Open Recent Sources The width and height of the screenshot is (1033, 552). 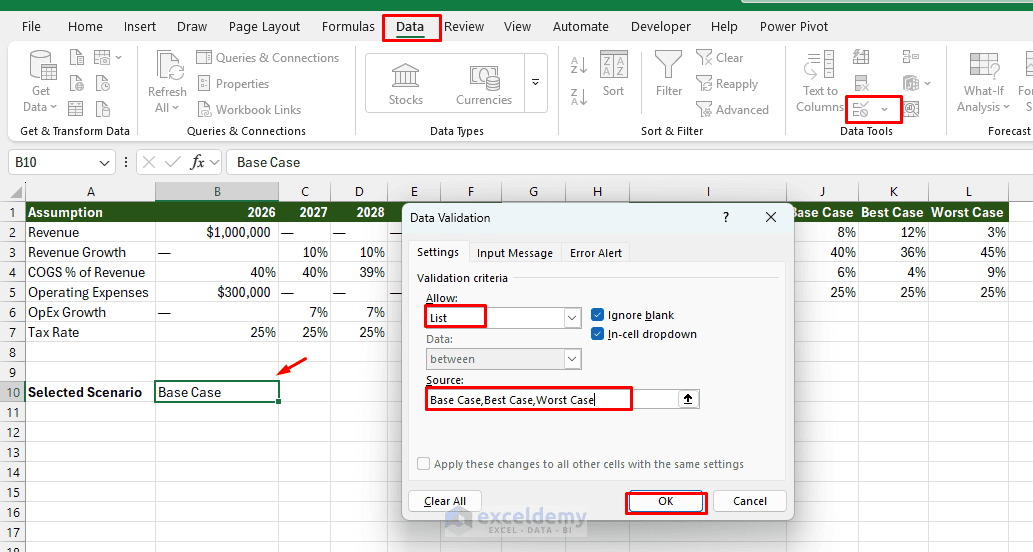(103, 84)
